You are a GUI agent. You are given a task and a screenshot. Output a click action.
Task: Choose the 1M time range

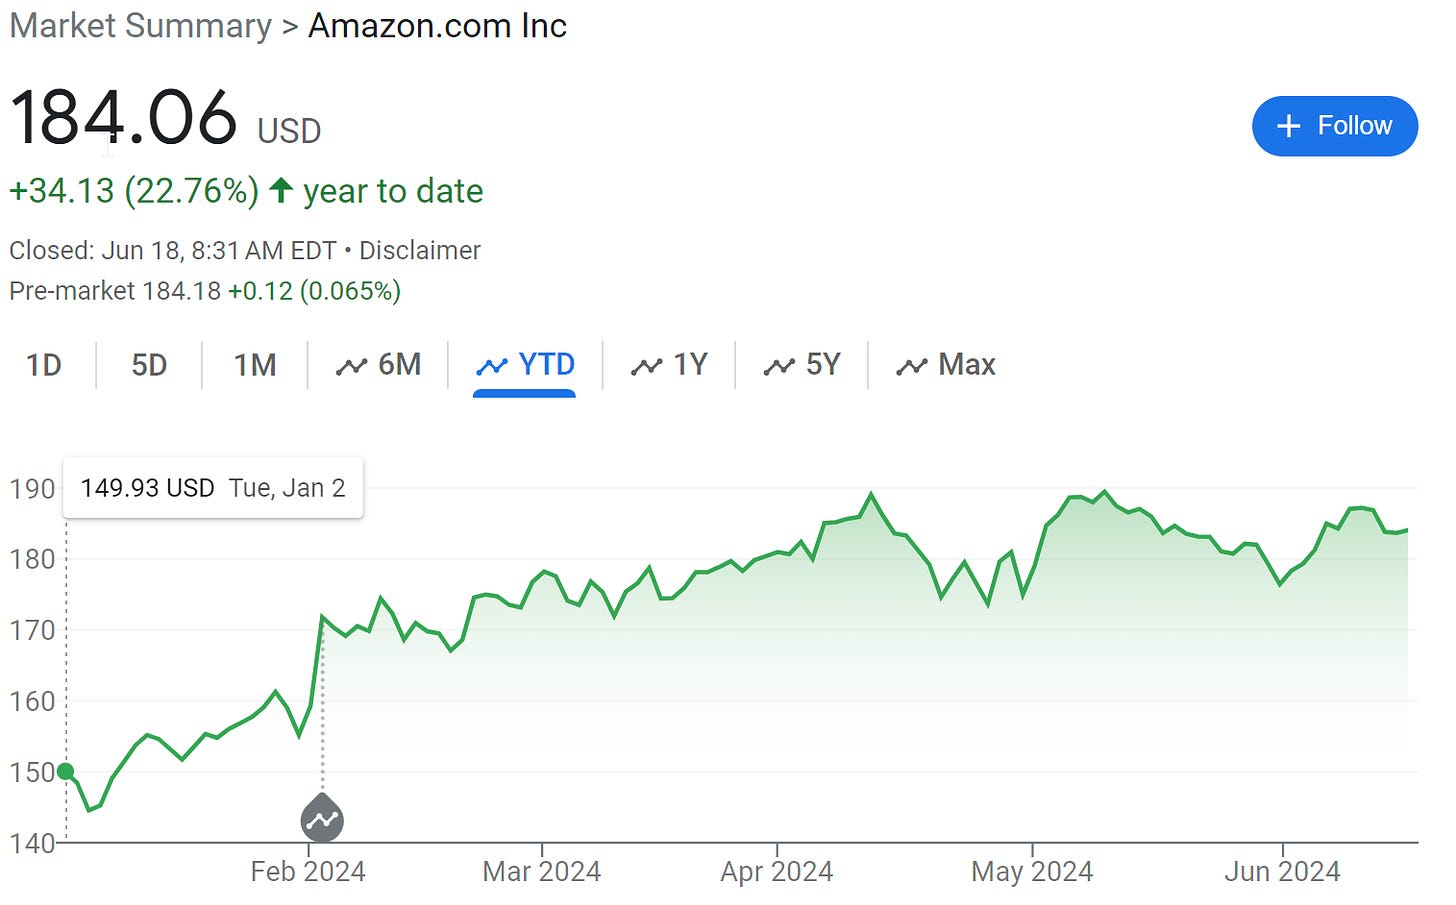pyautogui.click(x=255, y=365)
